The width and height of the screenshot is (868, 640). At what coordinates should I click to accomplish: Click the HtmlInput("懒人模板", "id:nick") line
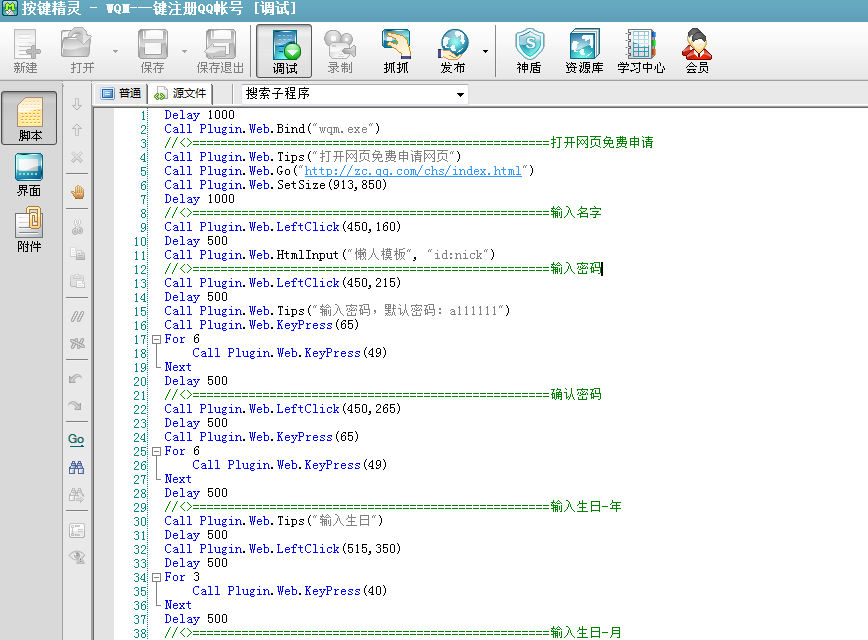click(x=329, y=255)
